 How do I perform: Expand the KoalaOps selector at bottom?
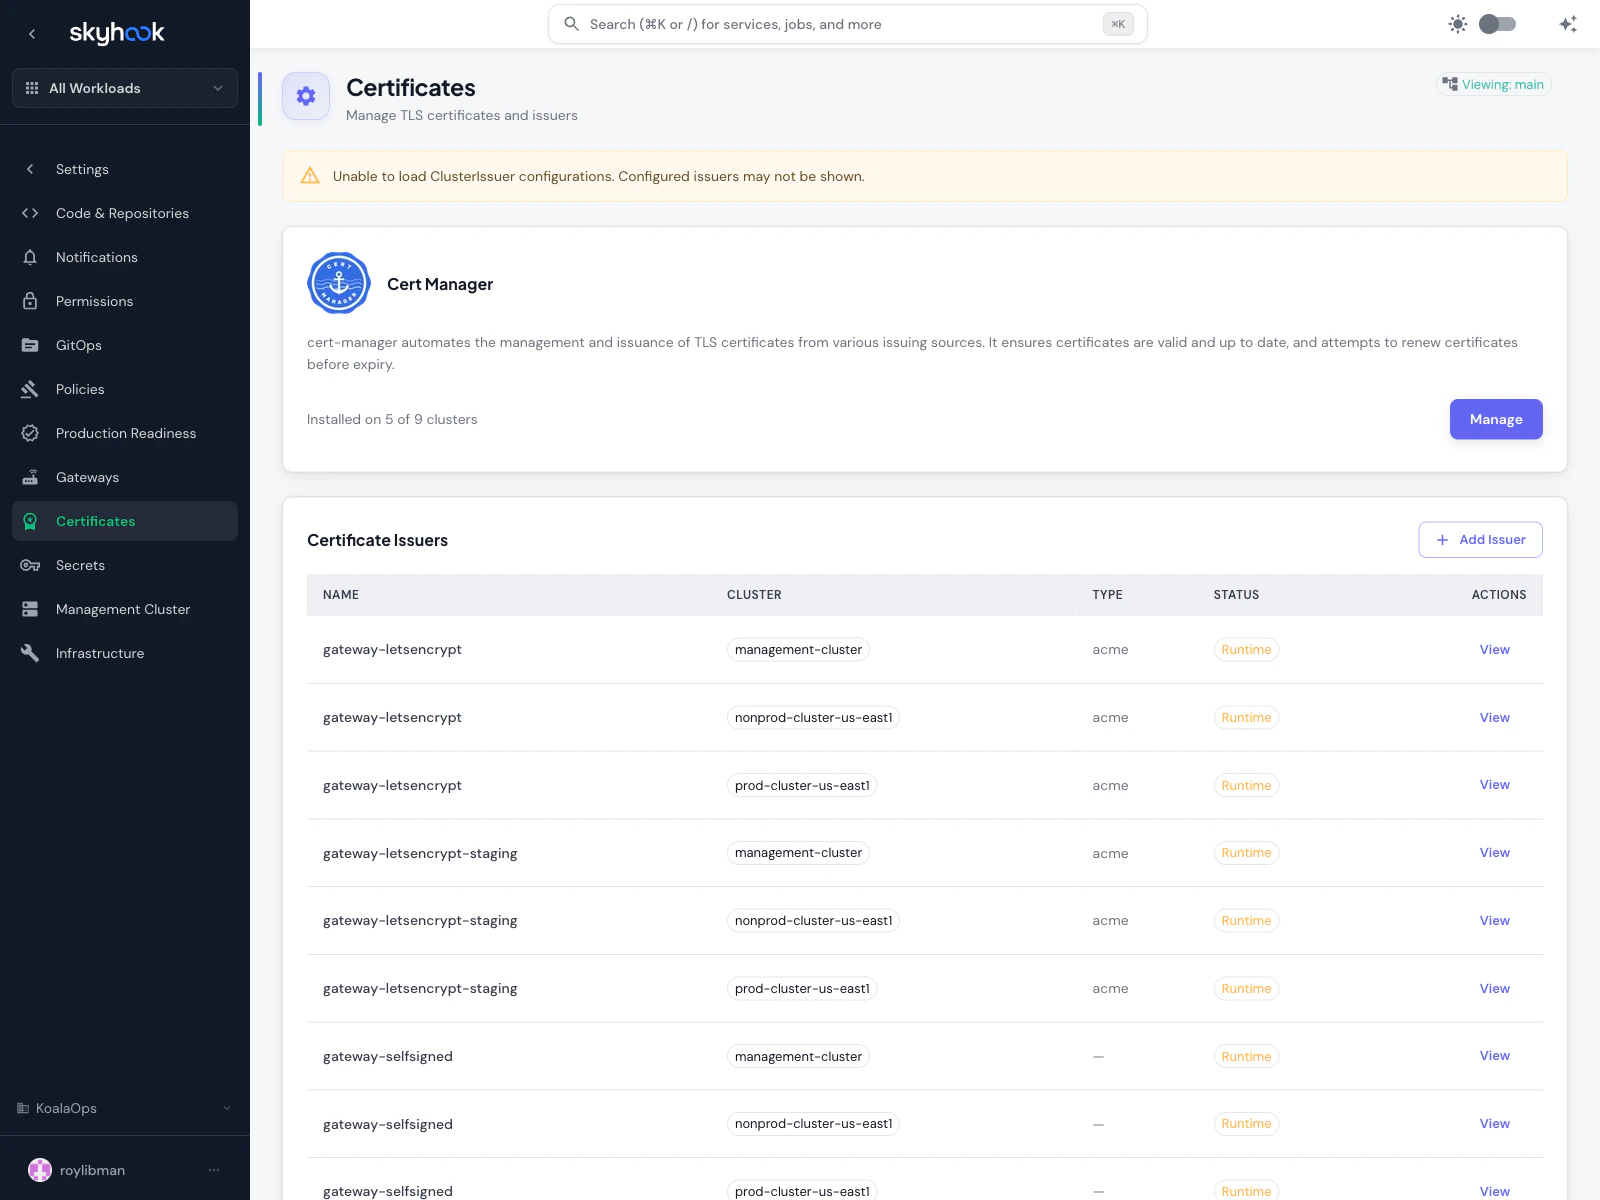[124, 1108]
